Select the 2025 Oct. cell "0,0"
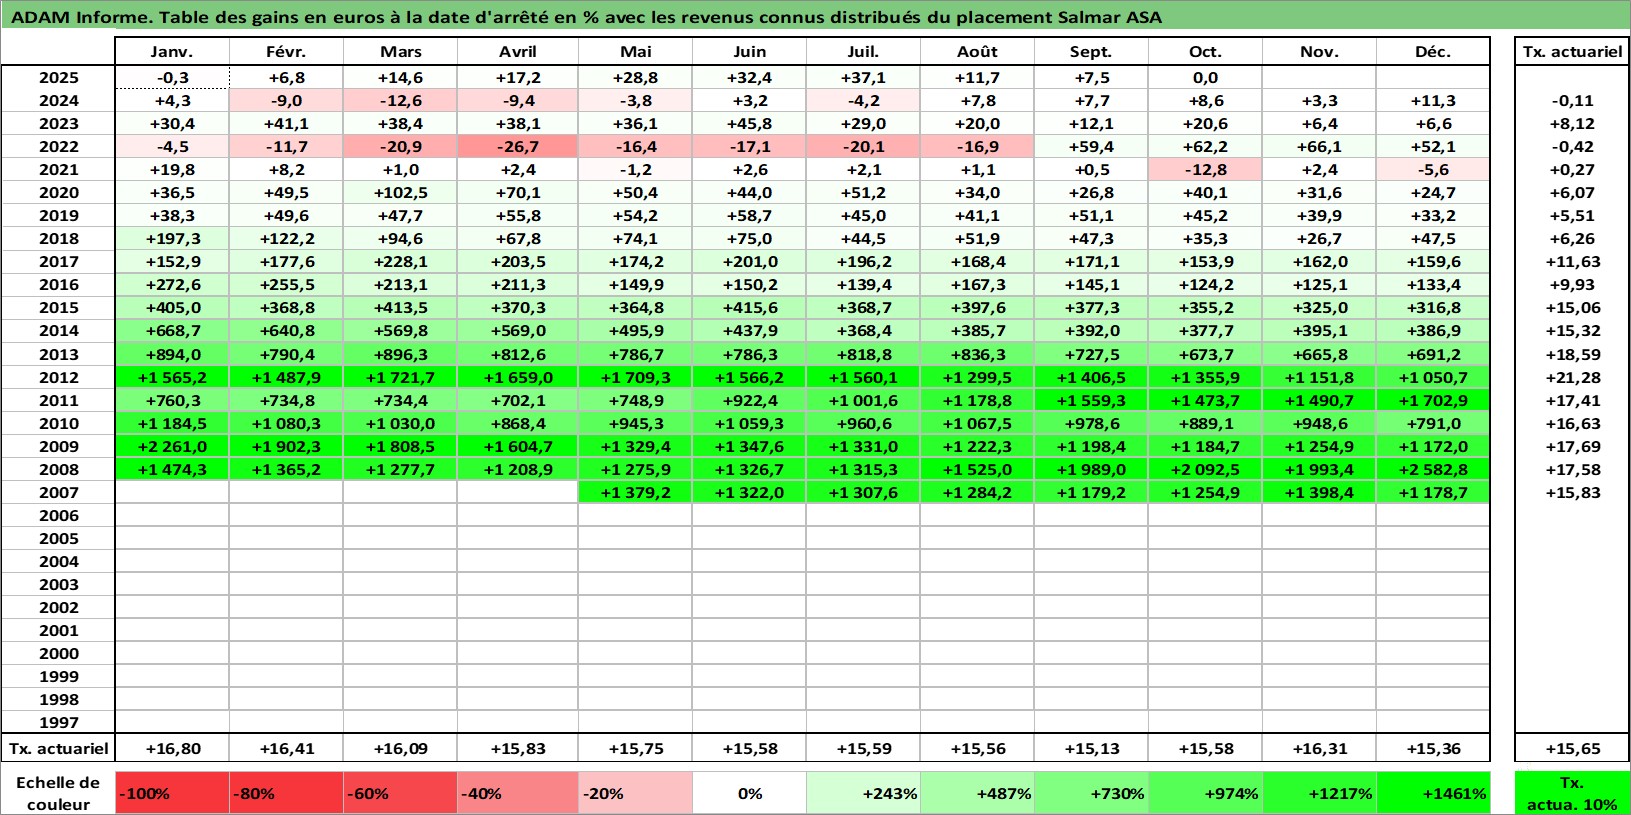Image resolution: width=1631 pixels, height=815 pixels. [1205, 78]
